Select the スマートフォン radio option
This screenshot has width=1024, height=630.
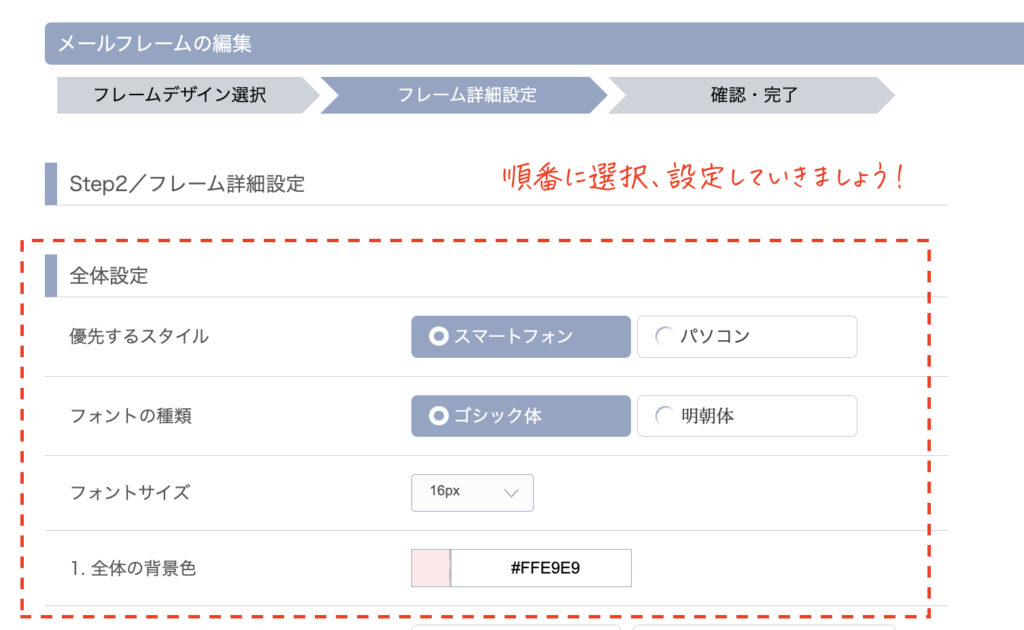point(520,337)
